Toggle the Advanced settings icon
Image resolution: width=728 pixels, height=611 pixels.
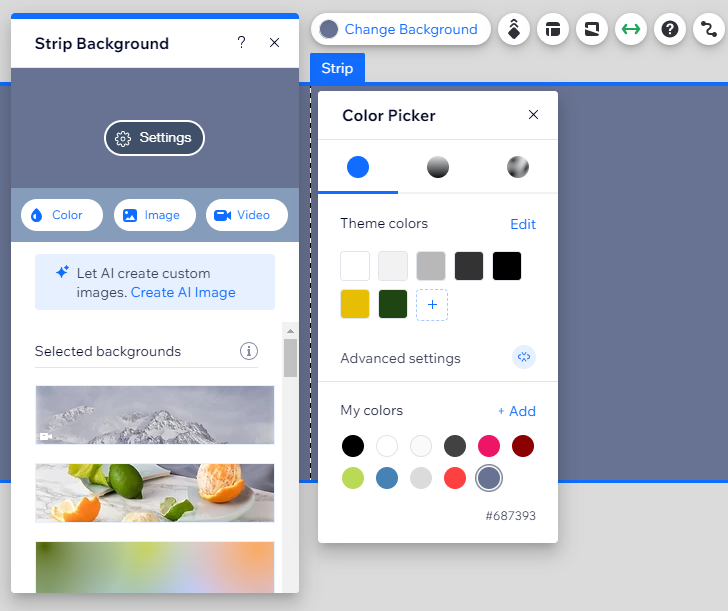[523, 358]
